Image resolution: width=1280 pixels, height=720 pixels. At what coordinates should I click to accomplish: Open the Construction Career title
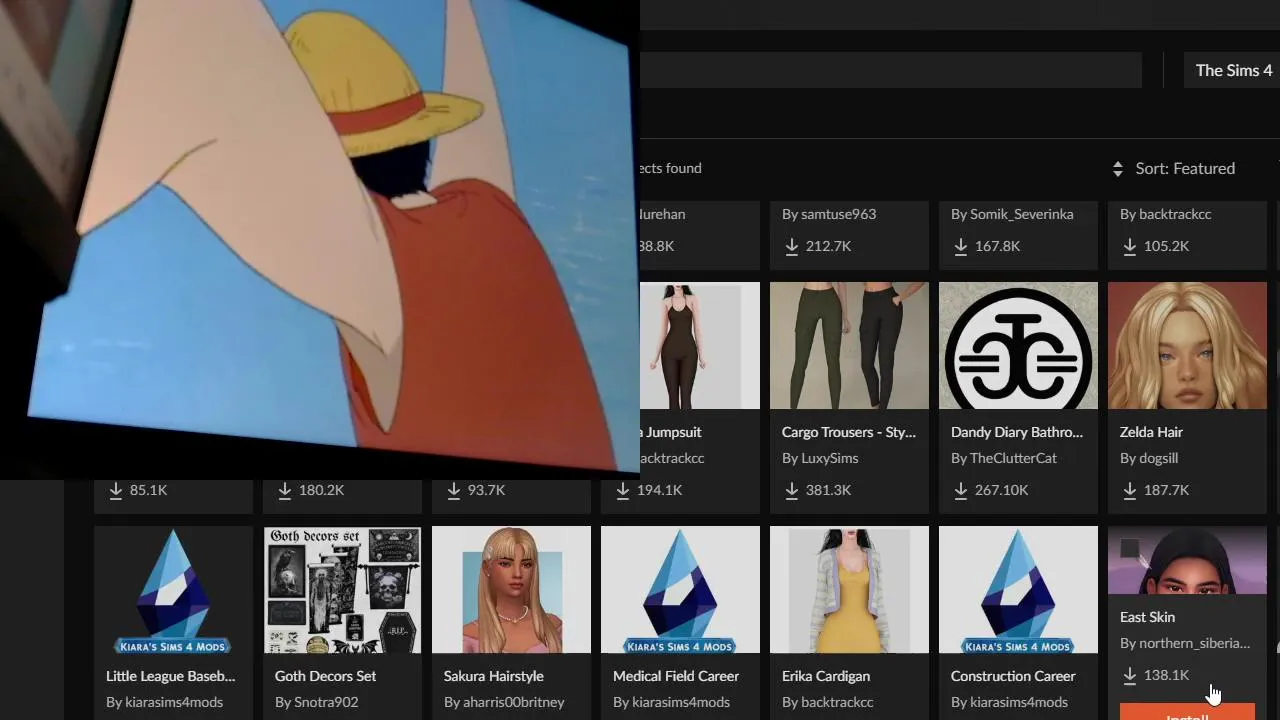click(1013, 676)
